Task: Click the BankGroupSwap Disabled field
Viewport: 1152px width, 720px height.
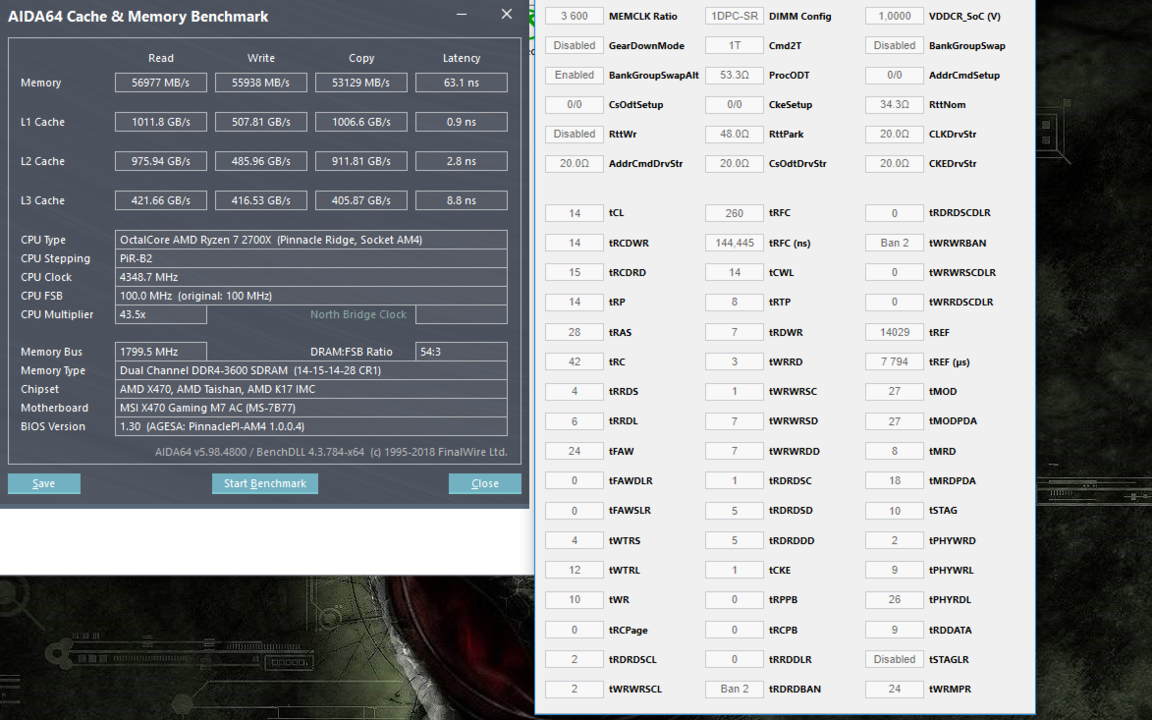Action: 894,46
